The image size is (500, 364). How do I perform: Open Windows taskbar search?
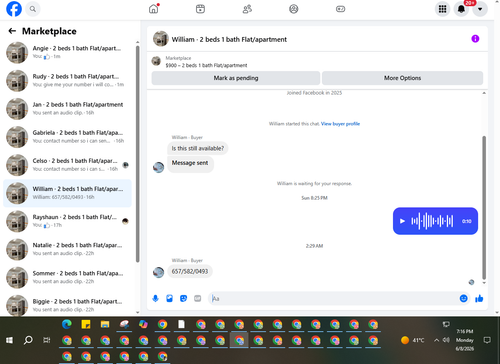pos(28,340)
